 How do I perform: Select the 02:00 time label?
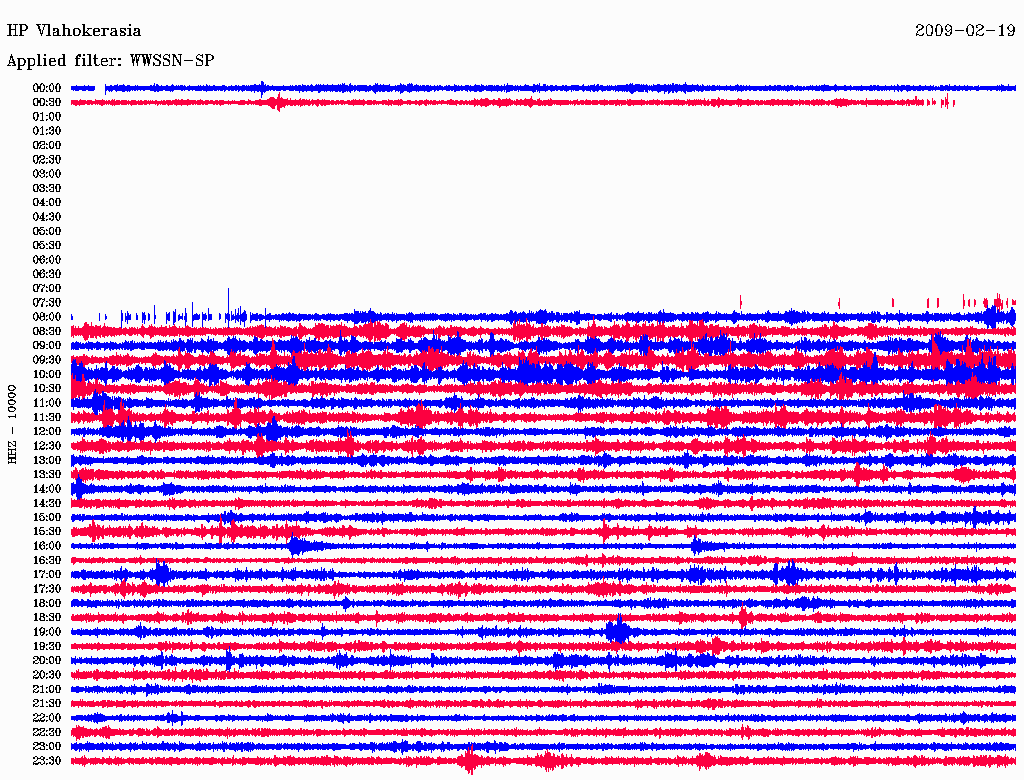click(46, 145)
